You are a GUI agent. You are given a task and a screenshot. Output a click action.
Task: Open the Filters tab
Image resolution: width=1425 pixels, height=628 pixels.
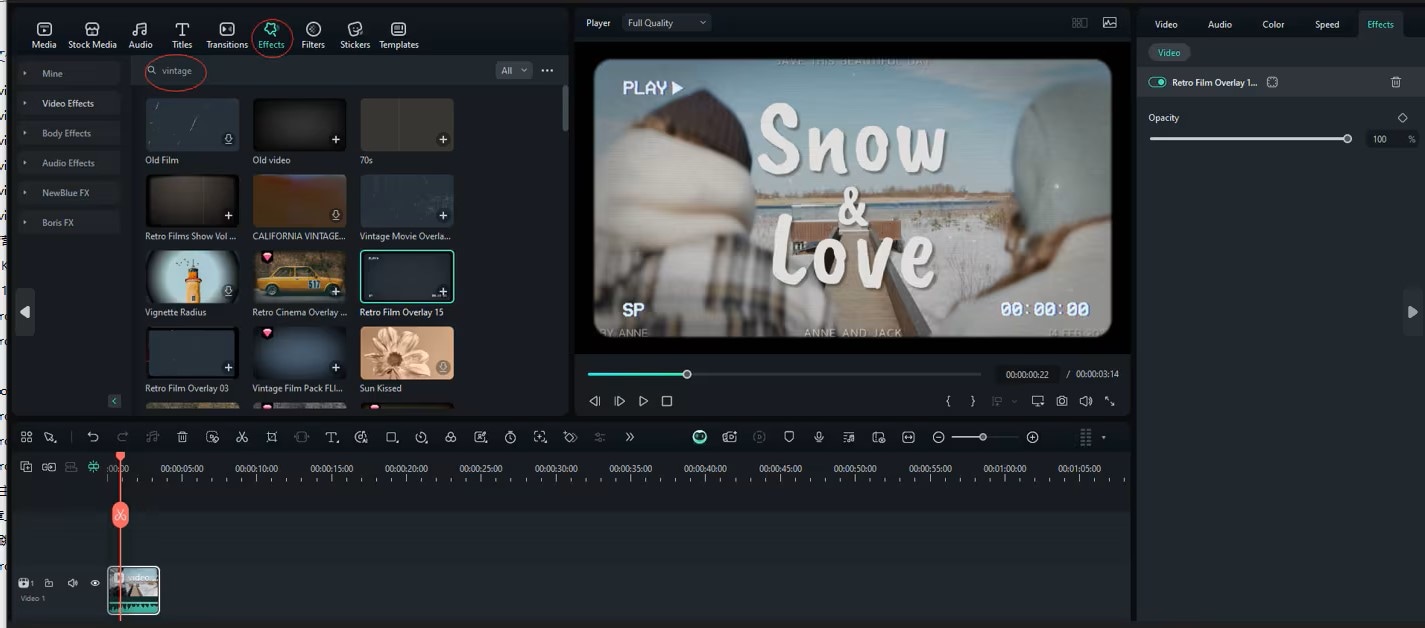[313, 35]
